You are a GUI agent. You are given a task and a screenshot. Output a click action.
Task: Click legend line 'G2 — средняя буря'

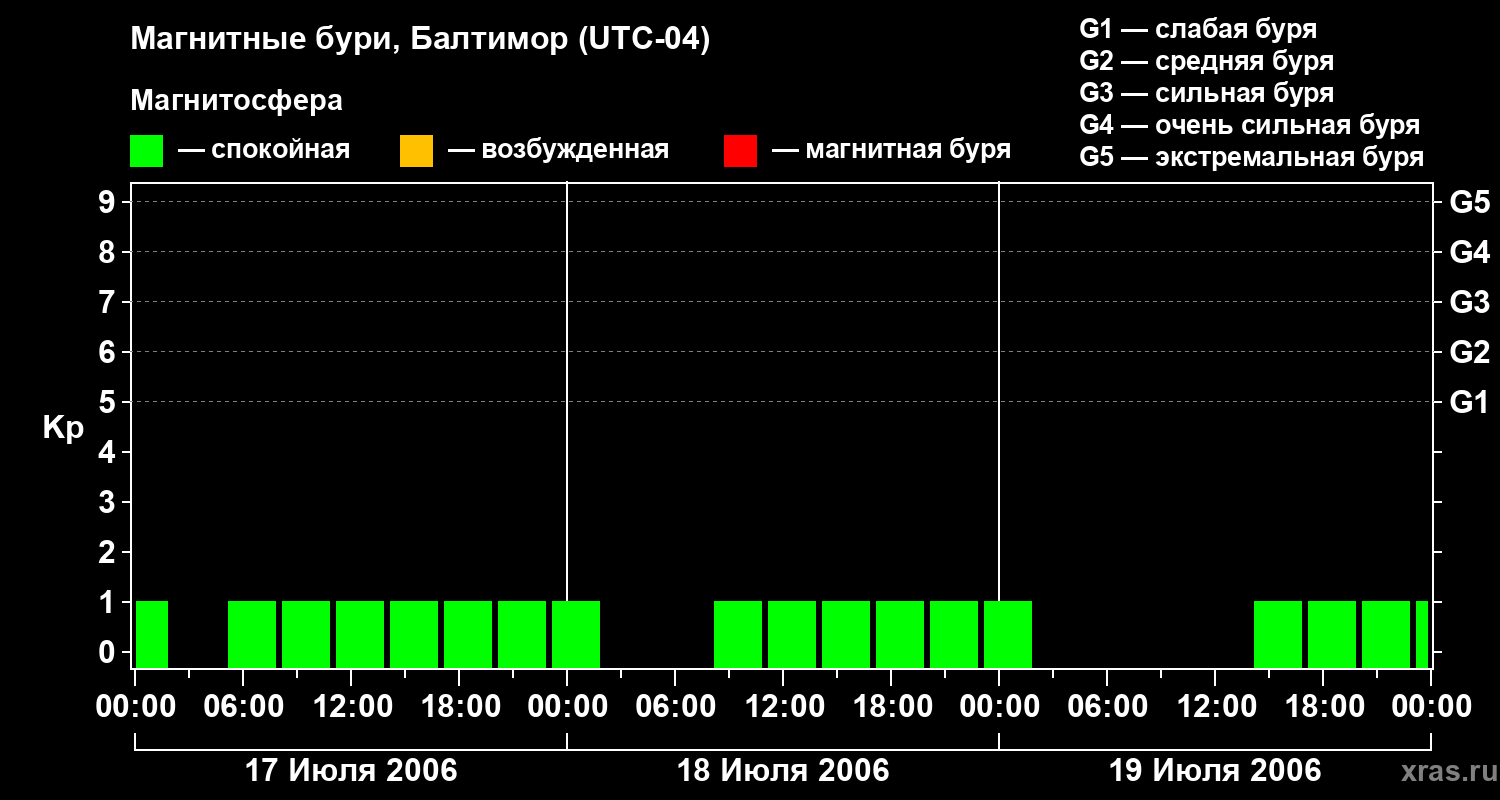pos(1206,61)
